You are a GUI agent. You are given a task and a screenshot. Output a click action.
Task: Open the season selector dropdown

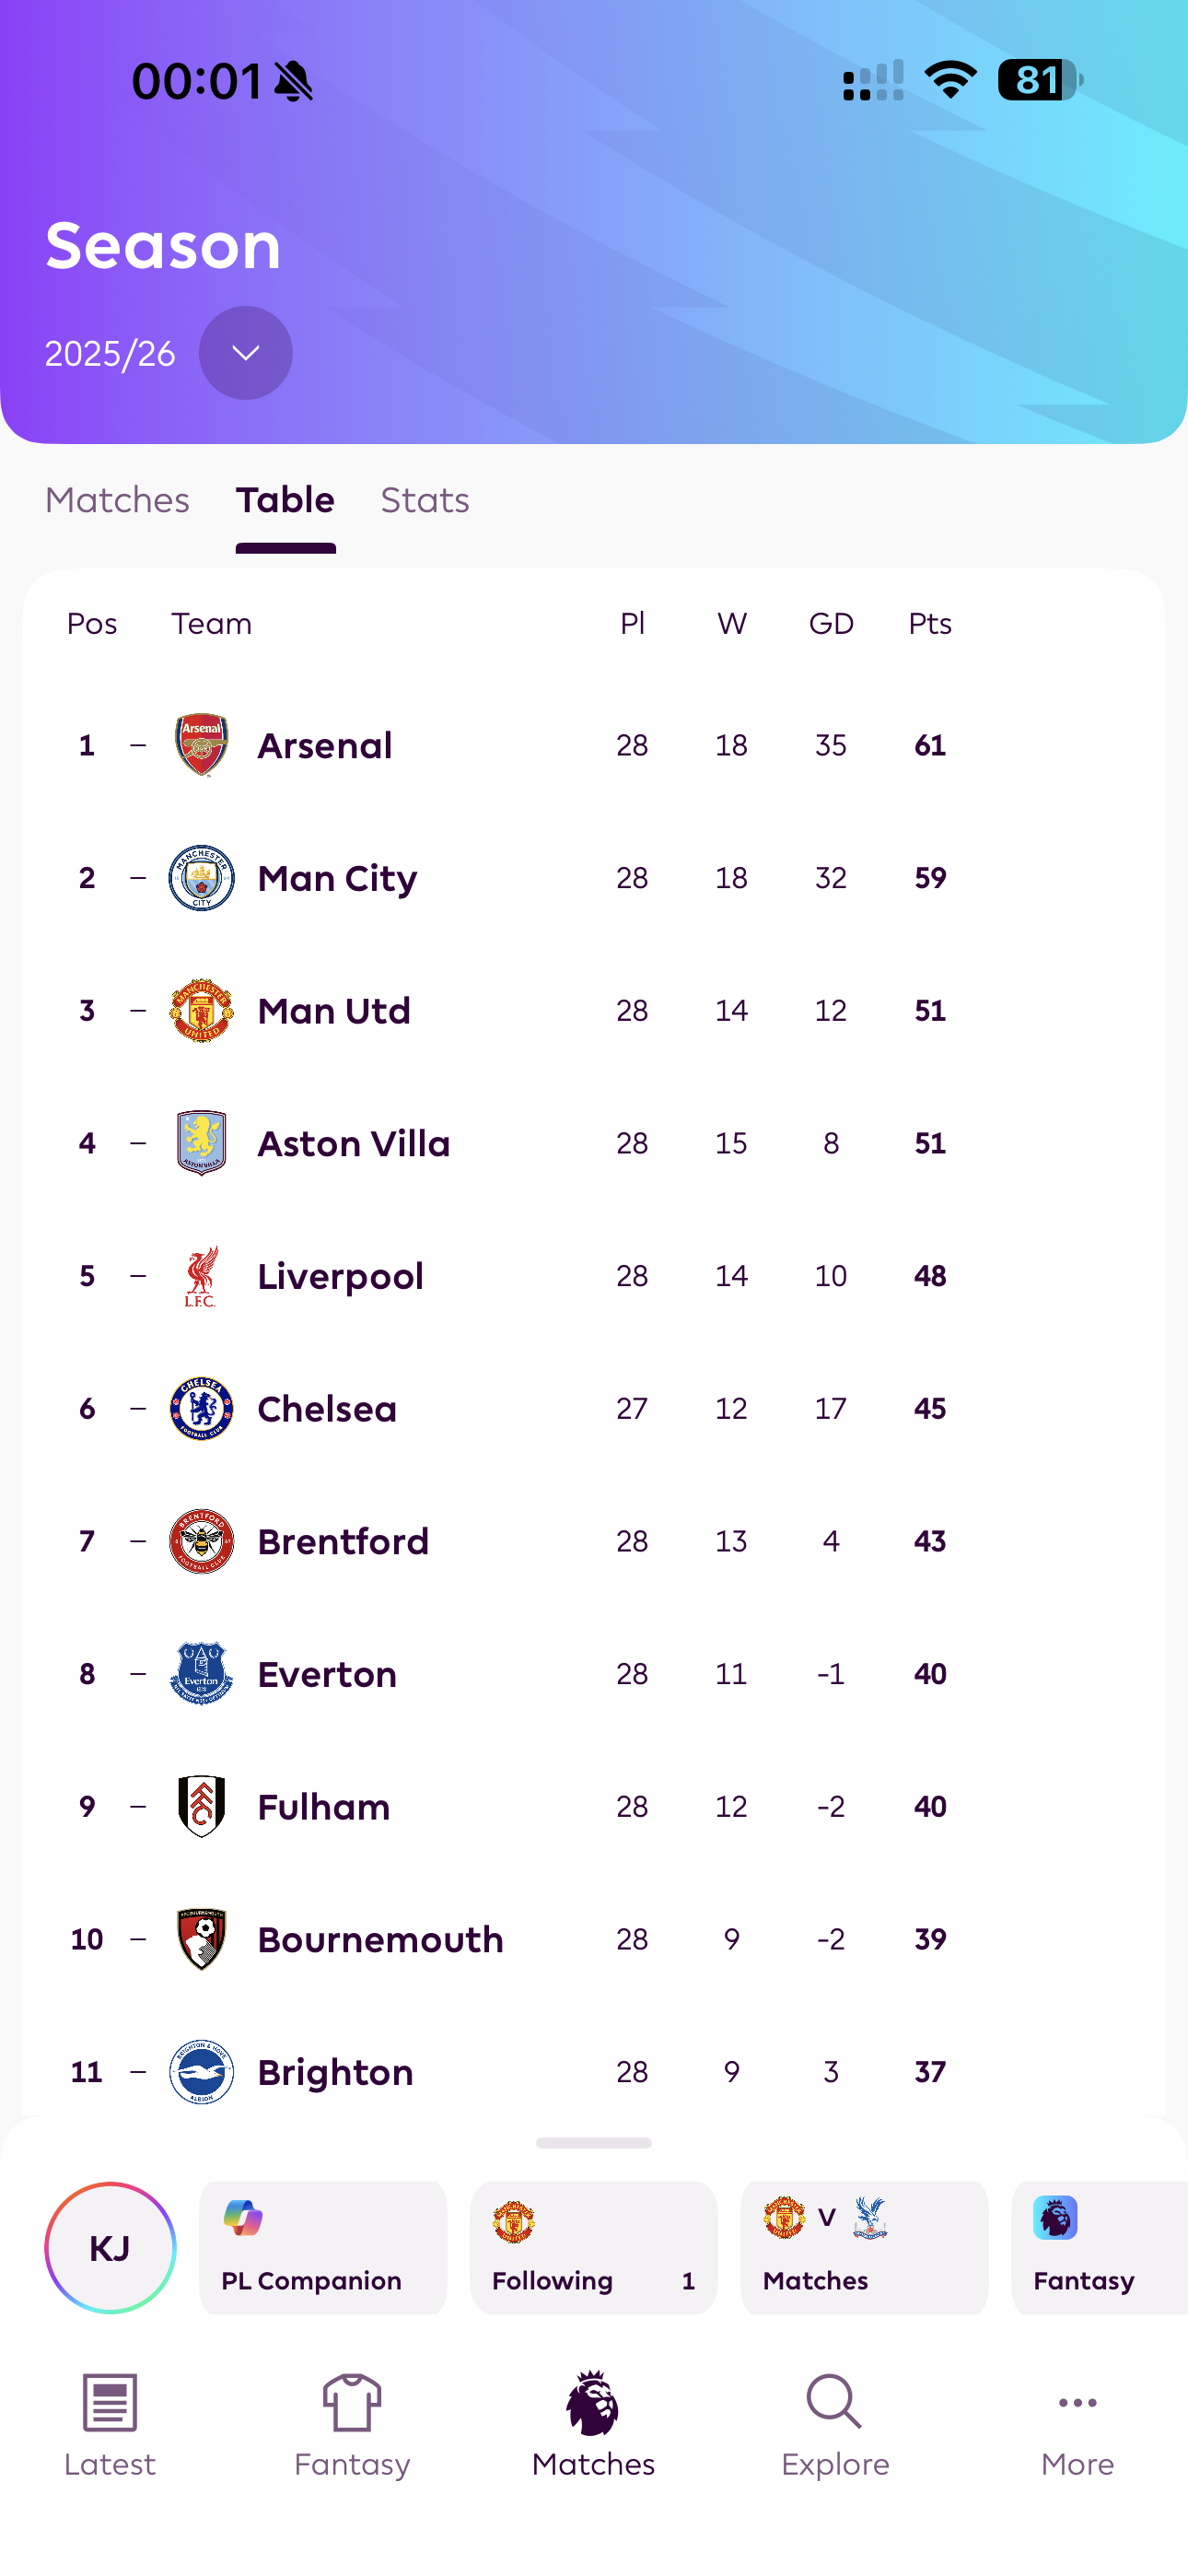point(245,353)
